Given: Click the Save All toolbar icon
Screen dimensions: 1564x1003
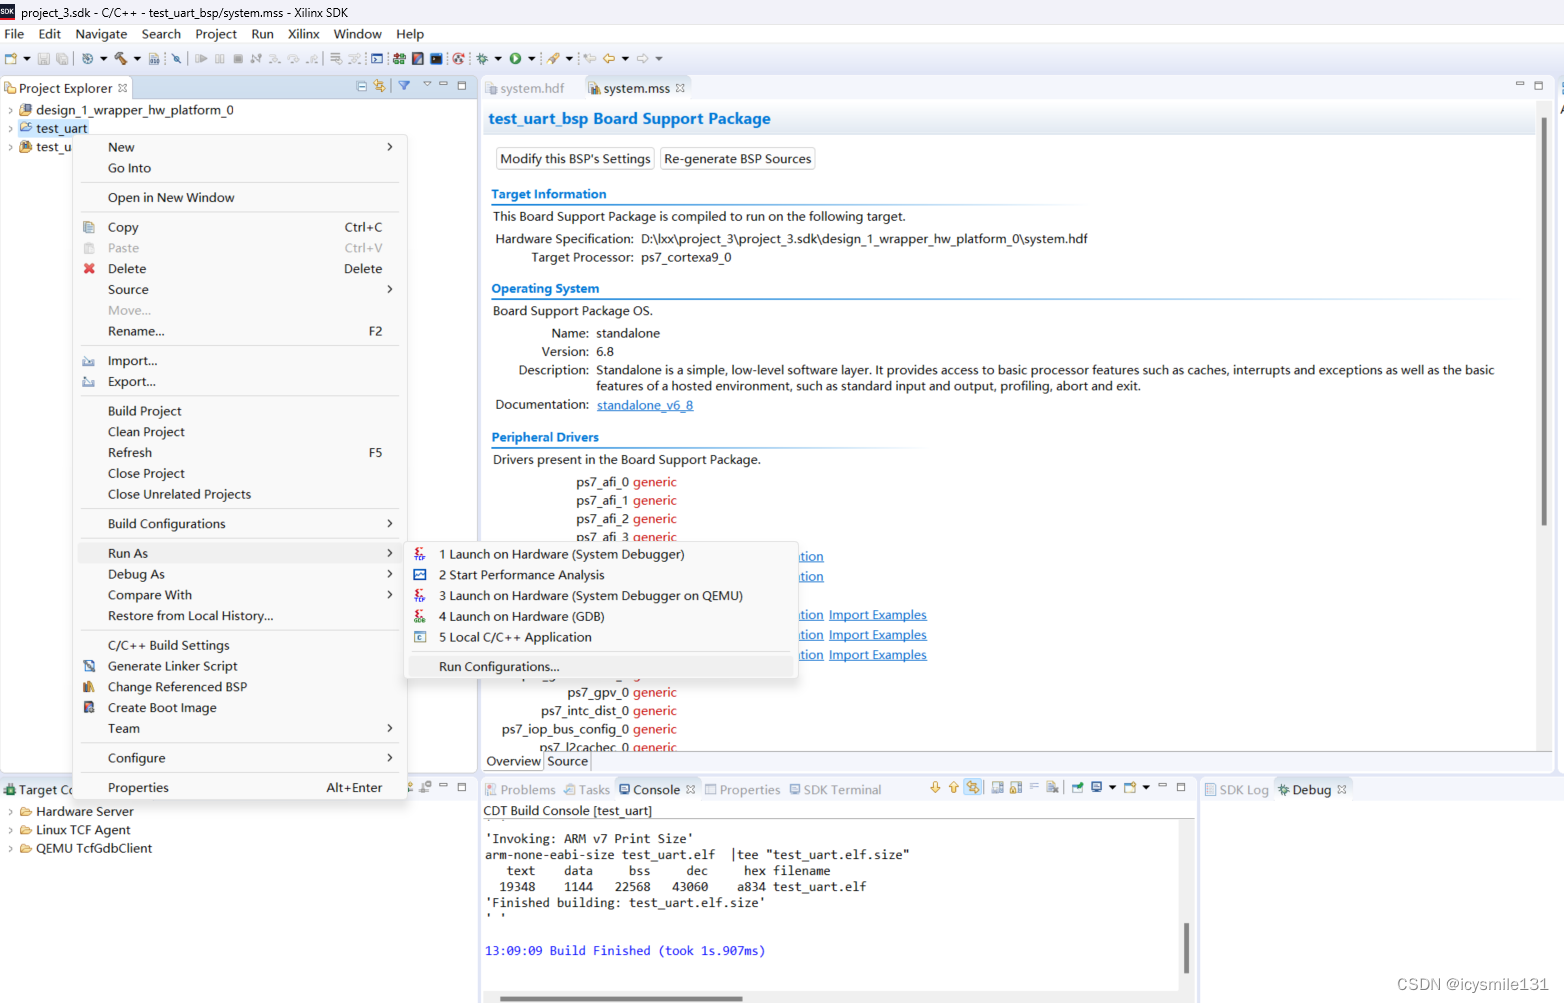Looking at the screenshot, I should 62,58.
